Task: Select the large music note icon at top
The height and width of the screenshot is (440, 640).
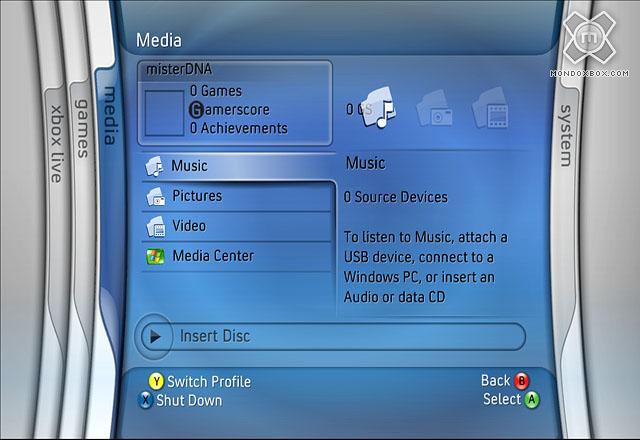Action: click(381, 109)
